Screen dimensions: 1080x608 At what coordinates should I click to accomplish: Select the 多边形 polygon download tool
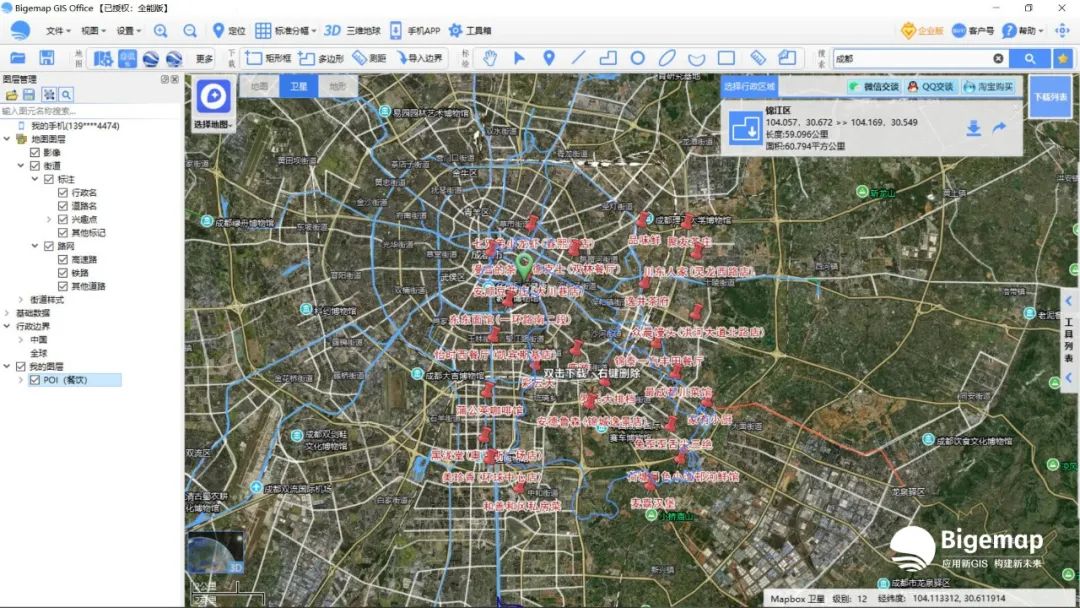point(321,59)
